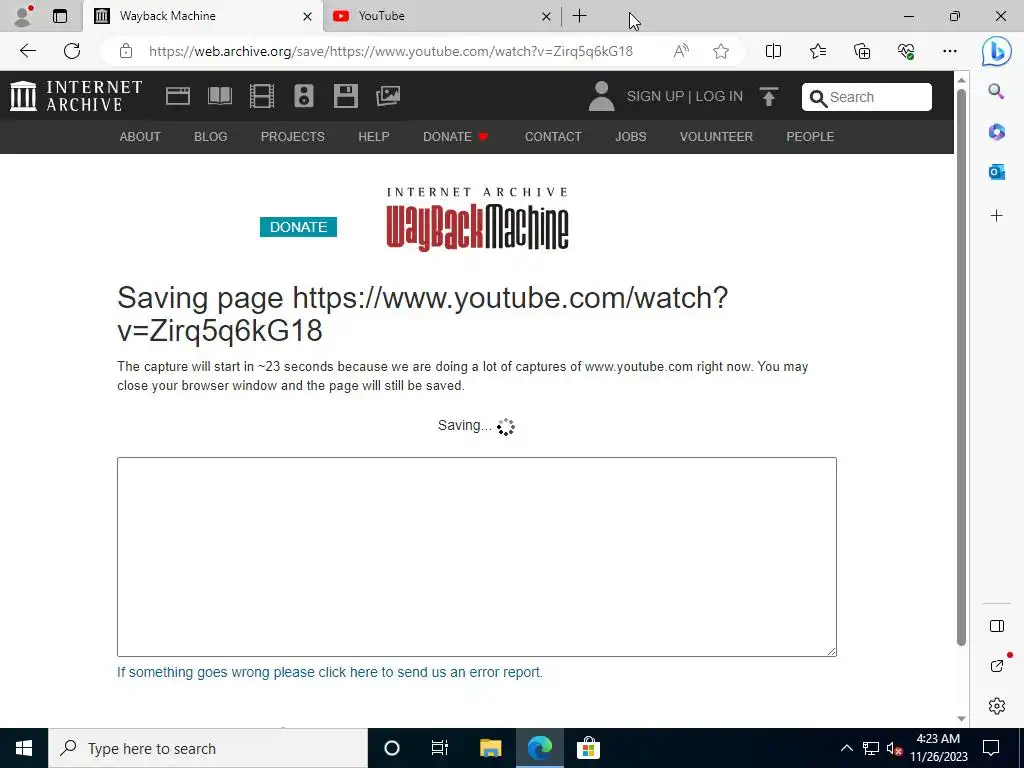
Task: Open the Windows Start menu
Action: [x=24, y=748]
